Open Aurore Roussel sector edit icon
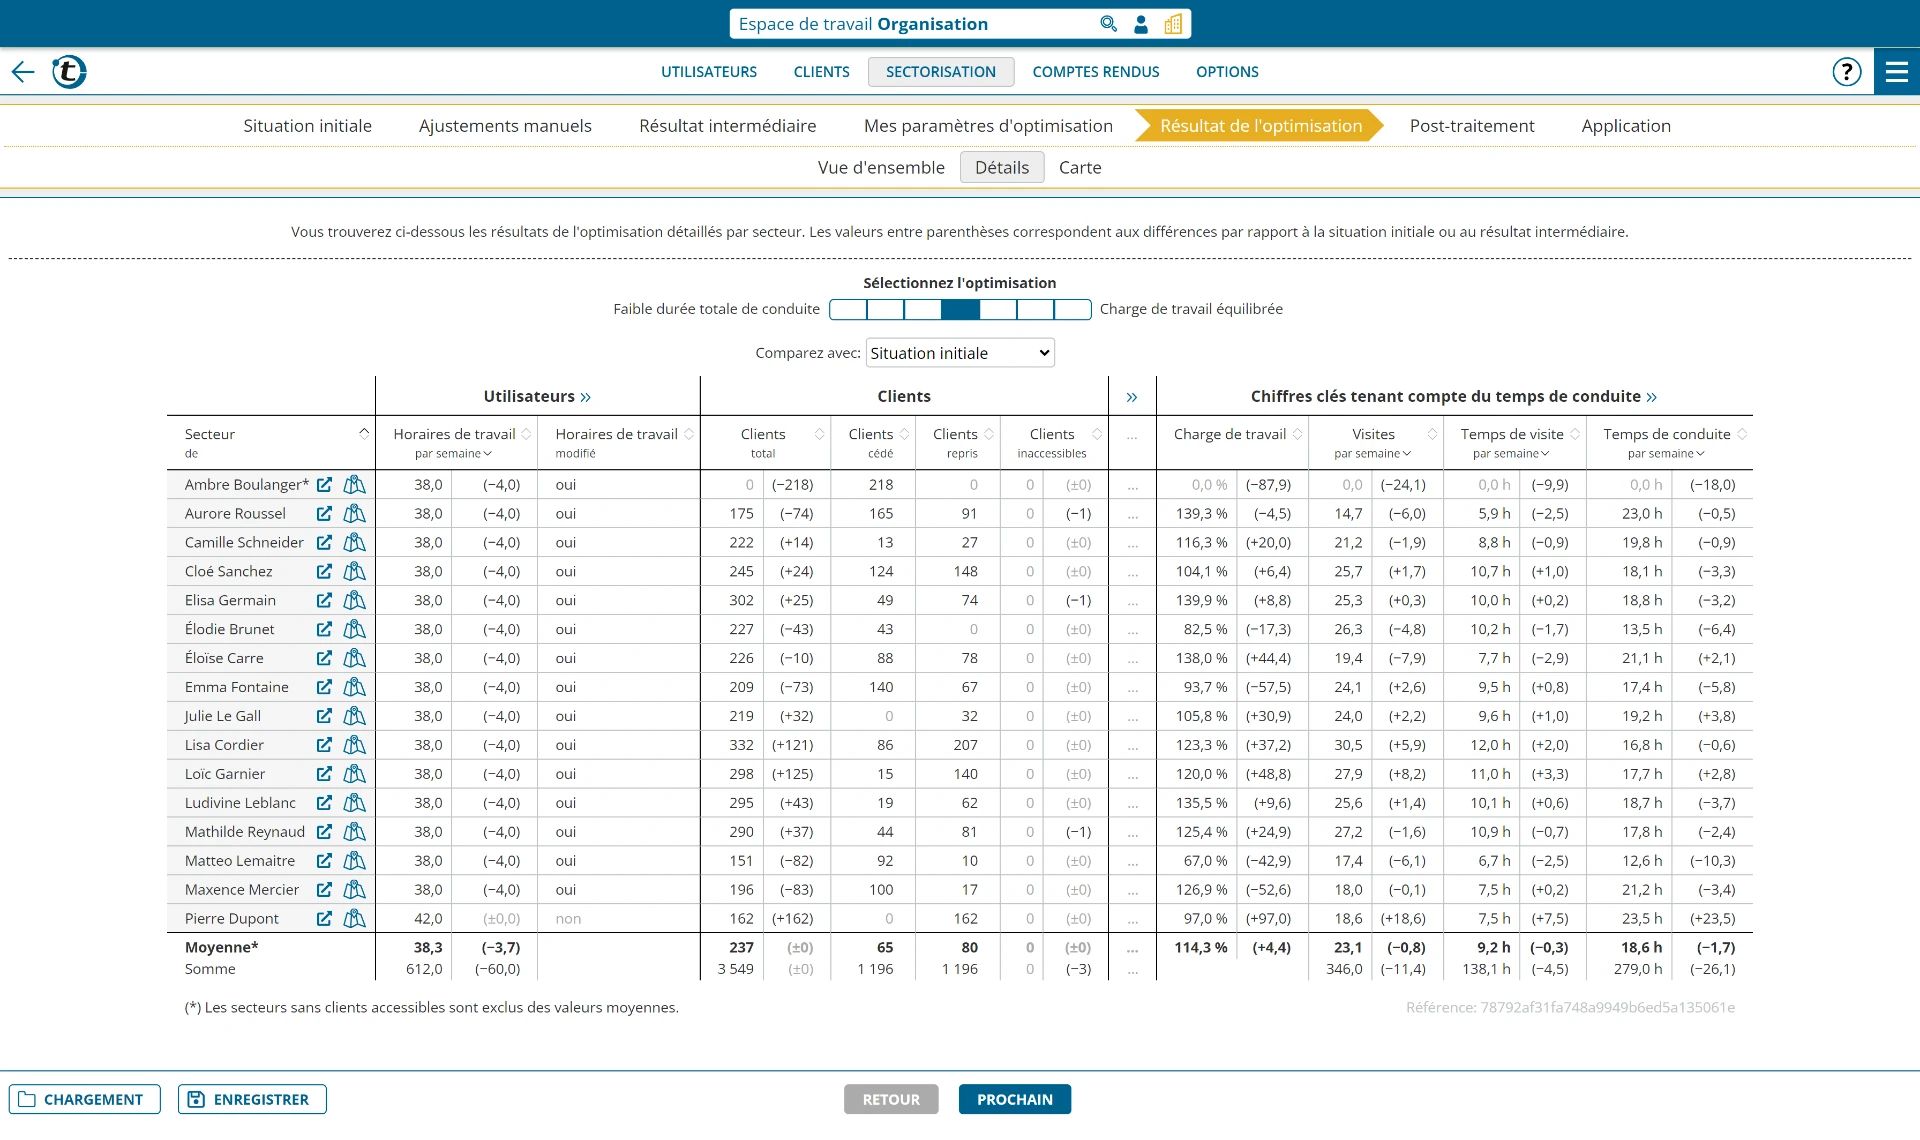 [324, 514]
